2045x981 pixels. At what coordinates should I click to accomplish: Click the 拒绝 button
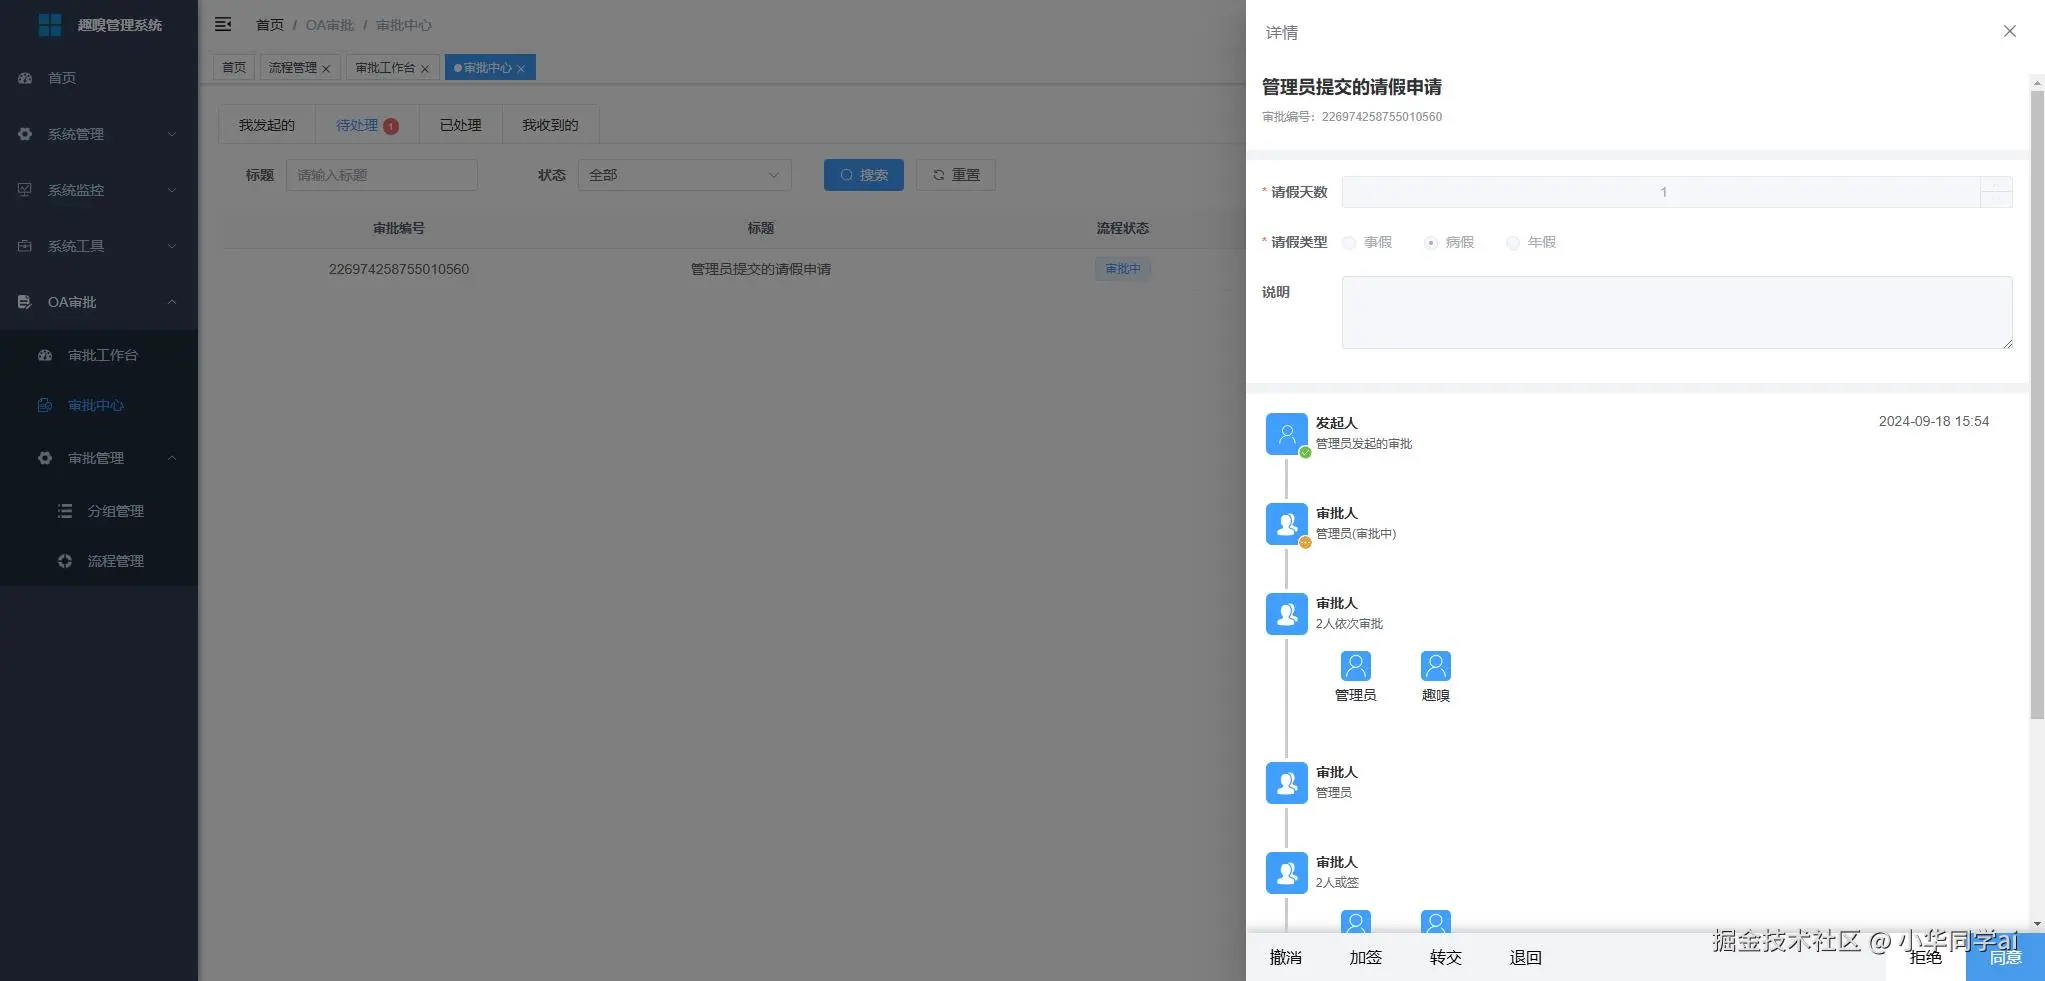click(x=1926, y=957)
